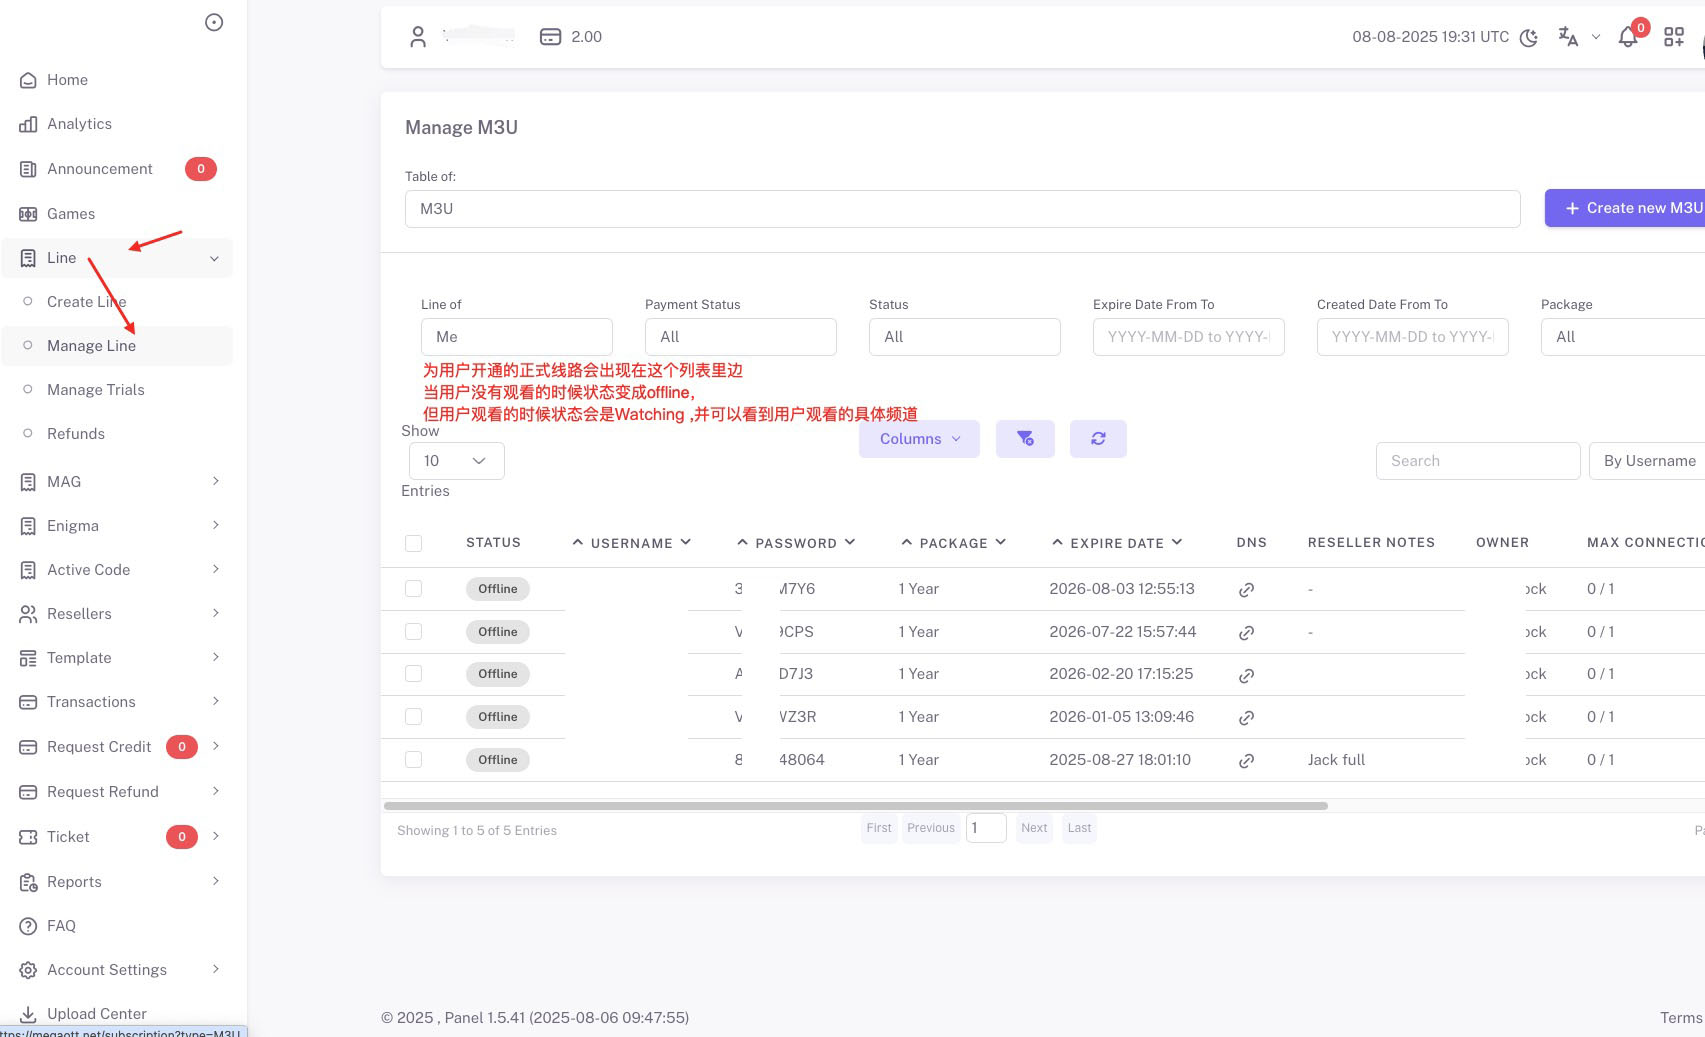Open the Line of Me dropdown
The image size is (1705, 1037).
click(516, 337)
